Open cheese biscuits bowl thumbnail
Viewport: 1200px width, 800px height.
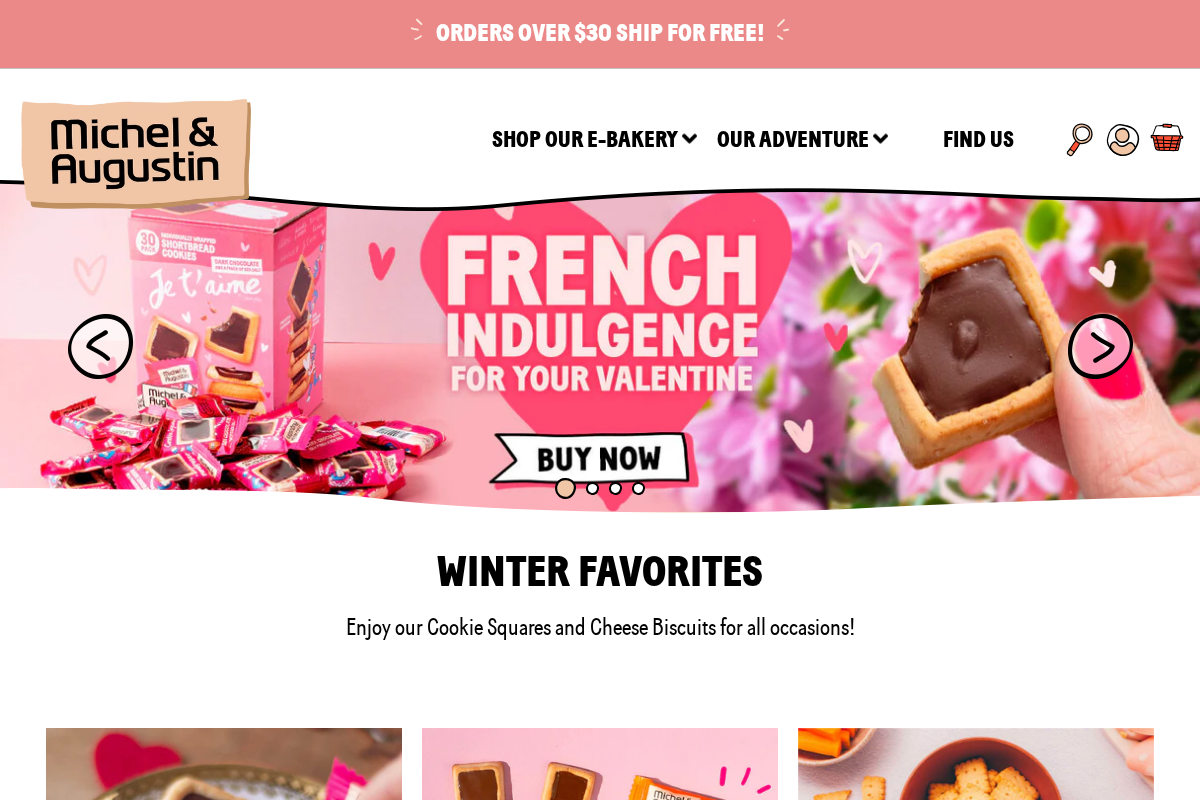(x=976, y=764)
